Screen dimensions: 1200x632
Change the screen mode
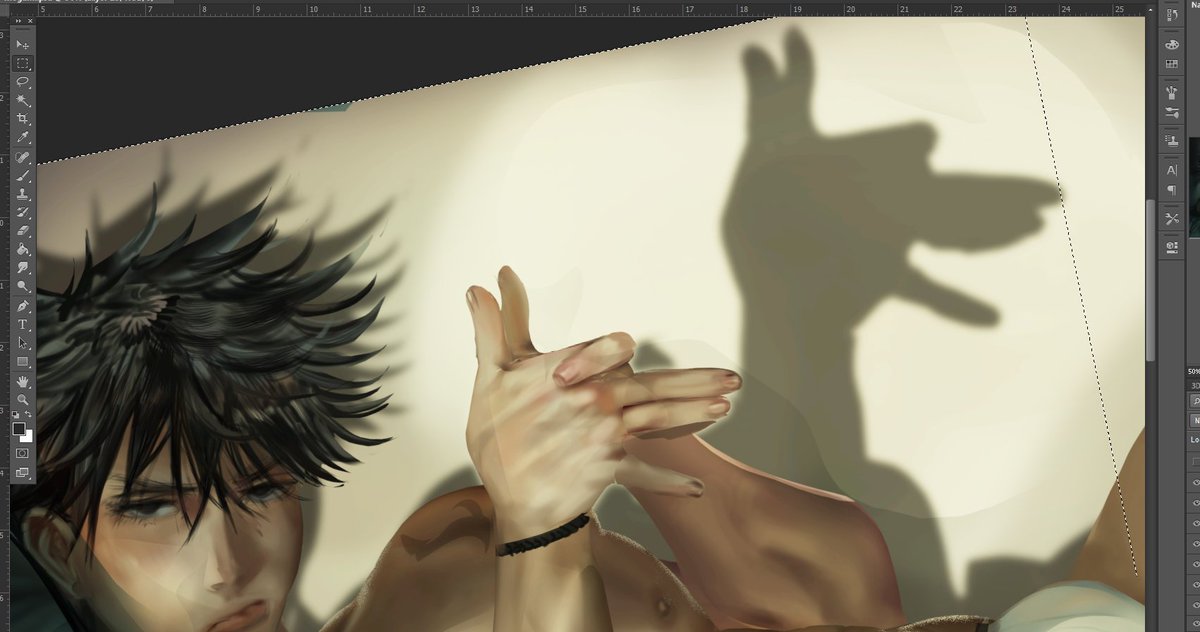(23, 473)
